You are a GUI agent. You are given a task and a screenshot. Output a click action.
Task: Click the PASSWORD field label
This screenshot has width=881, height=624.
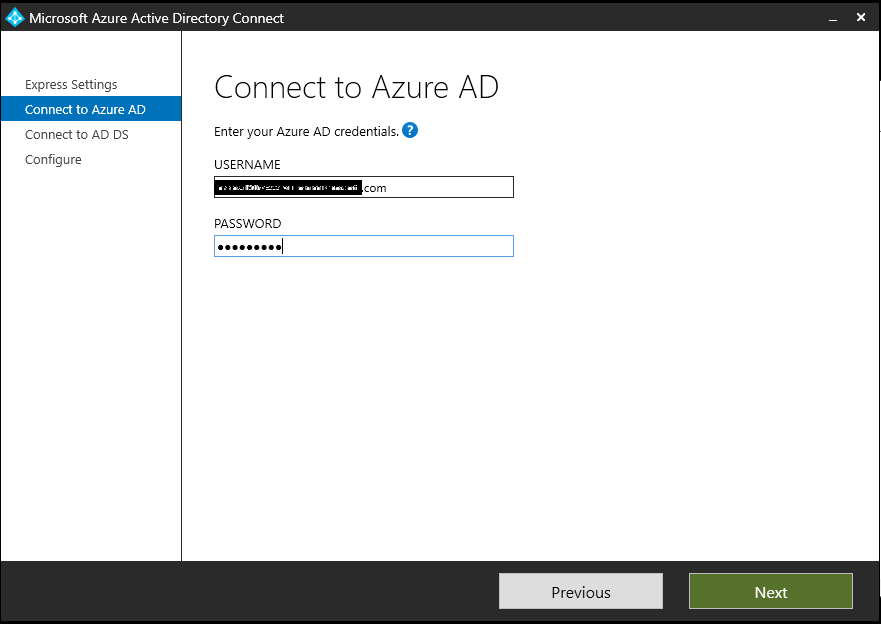click(x=248, y=224)
